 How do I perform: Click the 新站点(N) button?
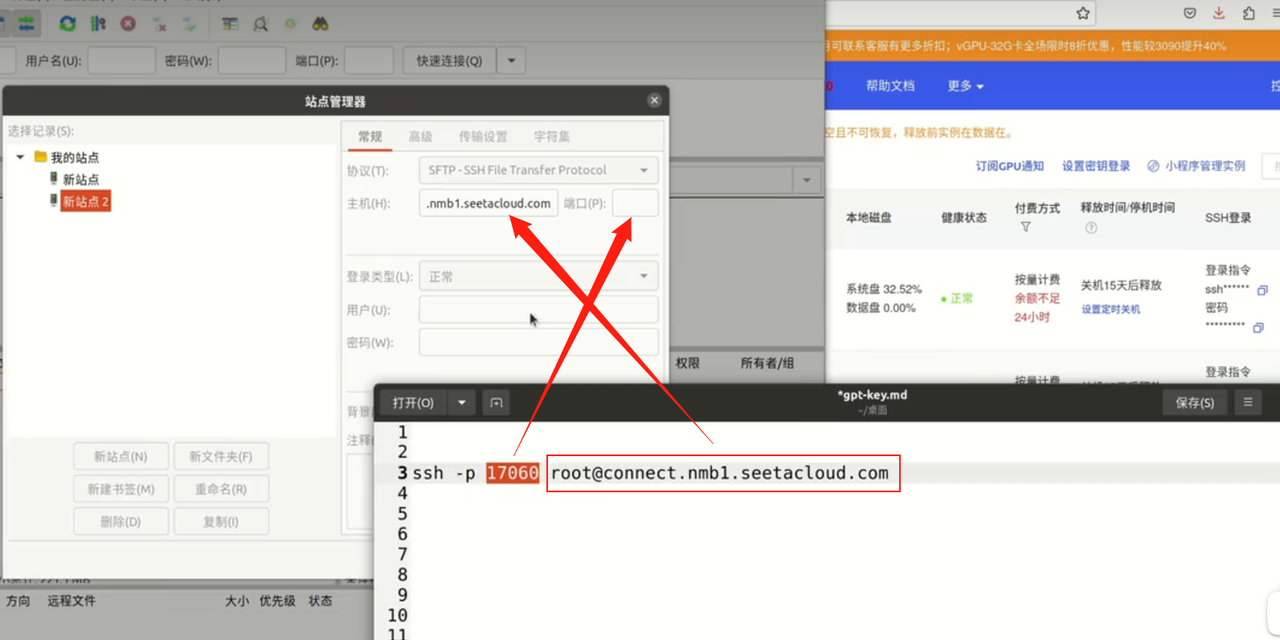click(x=121, y=456)
